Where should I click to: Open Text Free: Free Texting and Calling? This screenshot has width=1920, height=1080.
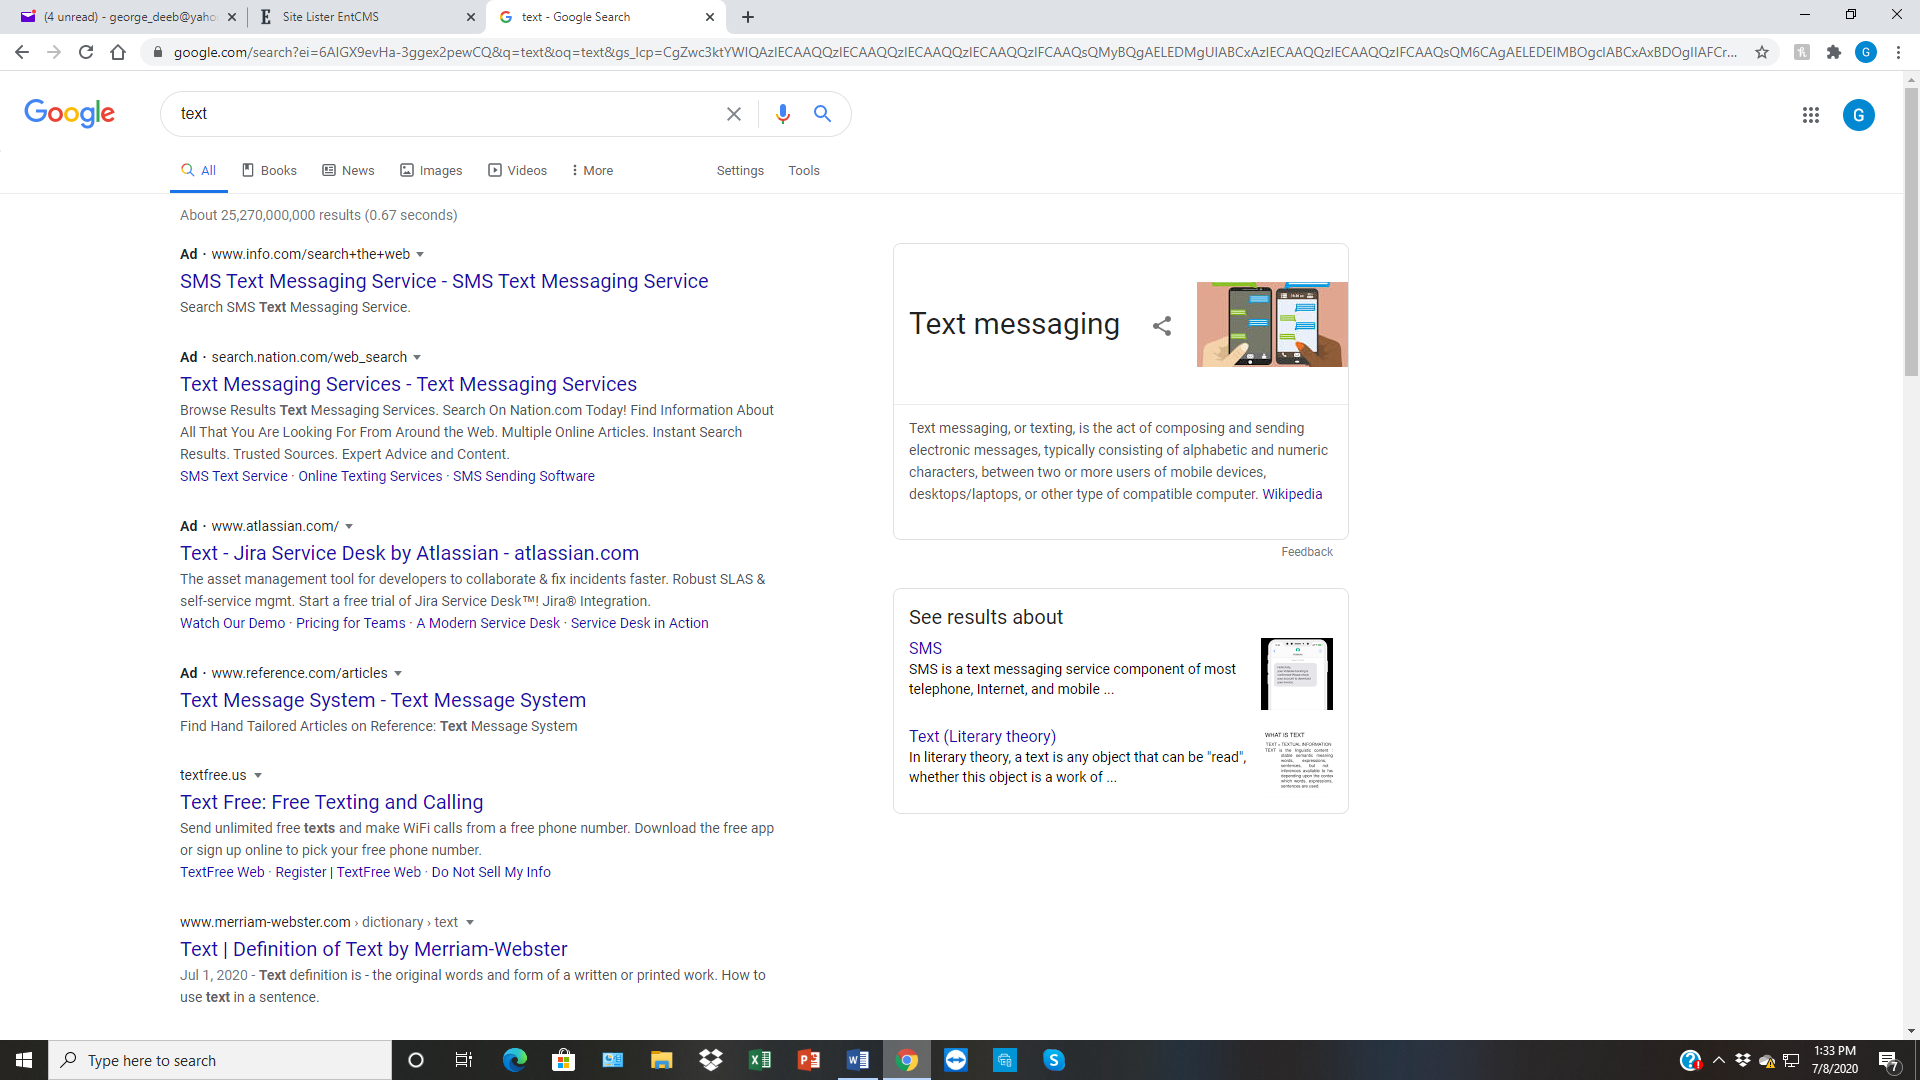coord(331,802)
